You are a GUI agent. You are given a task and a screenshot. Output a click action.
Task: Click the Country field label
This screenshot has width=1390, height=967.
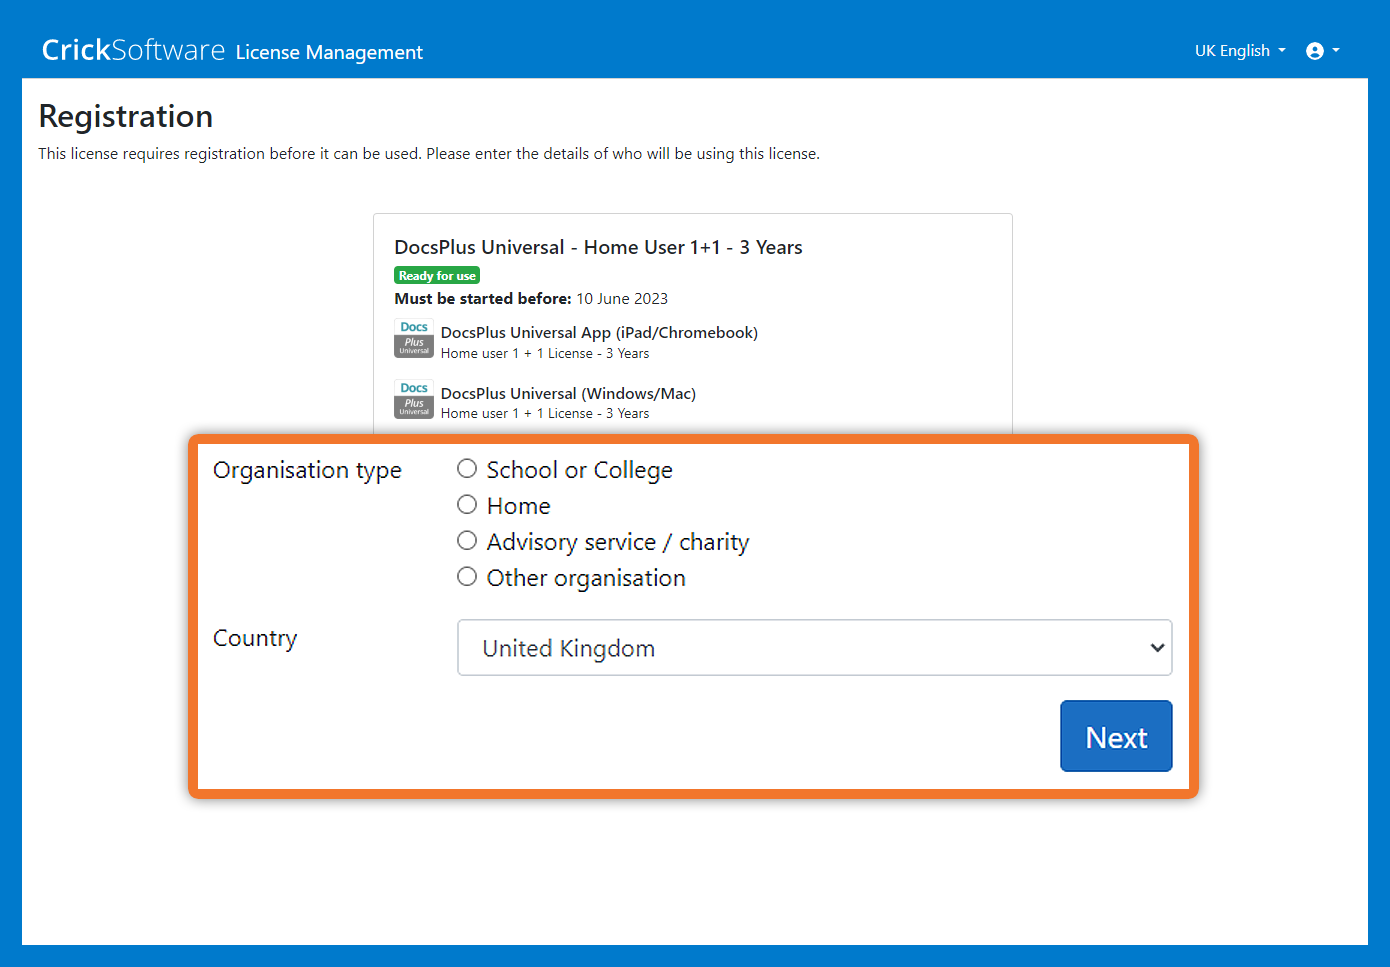255,638
